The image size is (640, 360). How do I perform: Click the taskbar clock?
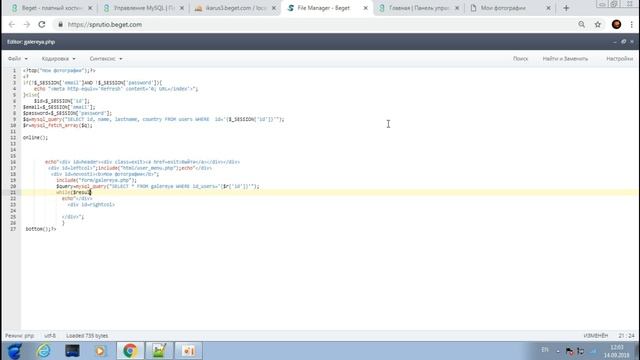pyautogui.click(x=617, y=351)
